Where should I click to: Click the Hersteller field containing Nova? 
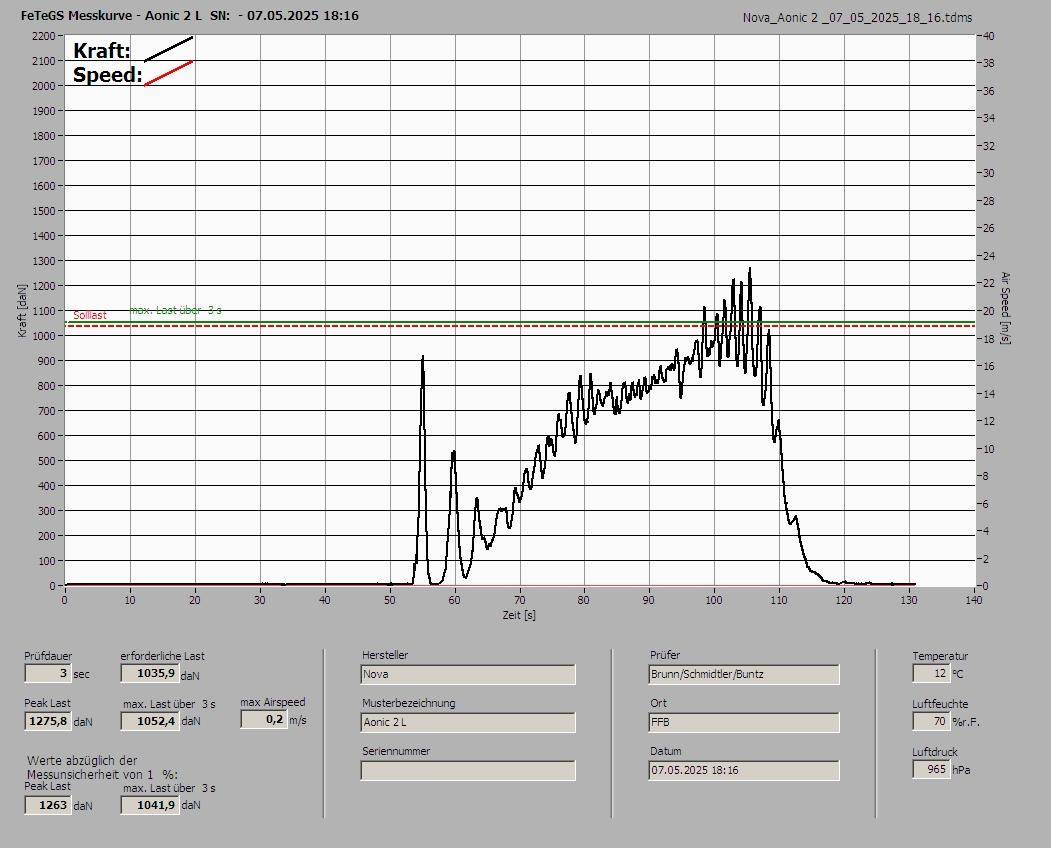coord(468,674)
